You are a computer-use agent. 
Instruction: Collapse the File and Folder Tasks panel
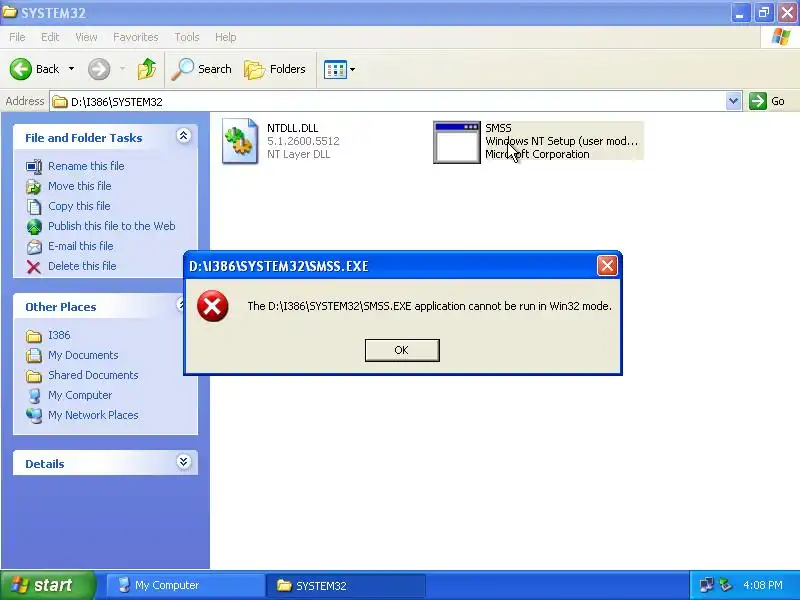pyautogui.click(x=184, y=136)
